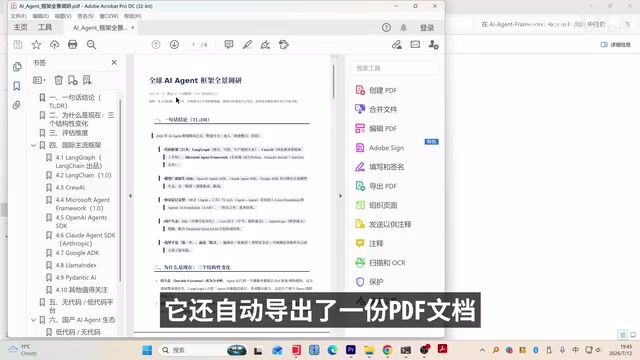
Task: Open Google Chrome from the taskbar
Action: 387,350
